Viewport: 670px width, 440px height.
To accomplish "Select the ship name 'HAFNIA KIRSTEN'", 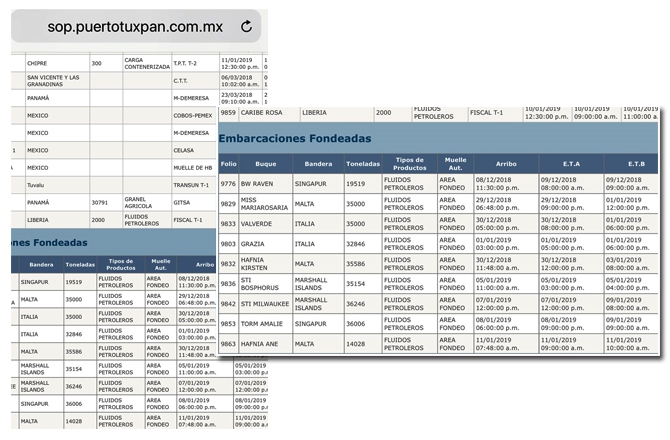I will point(254,264).
